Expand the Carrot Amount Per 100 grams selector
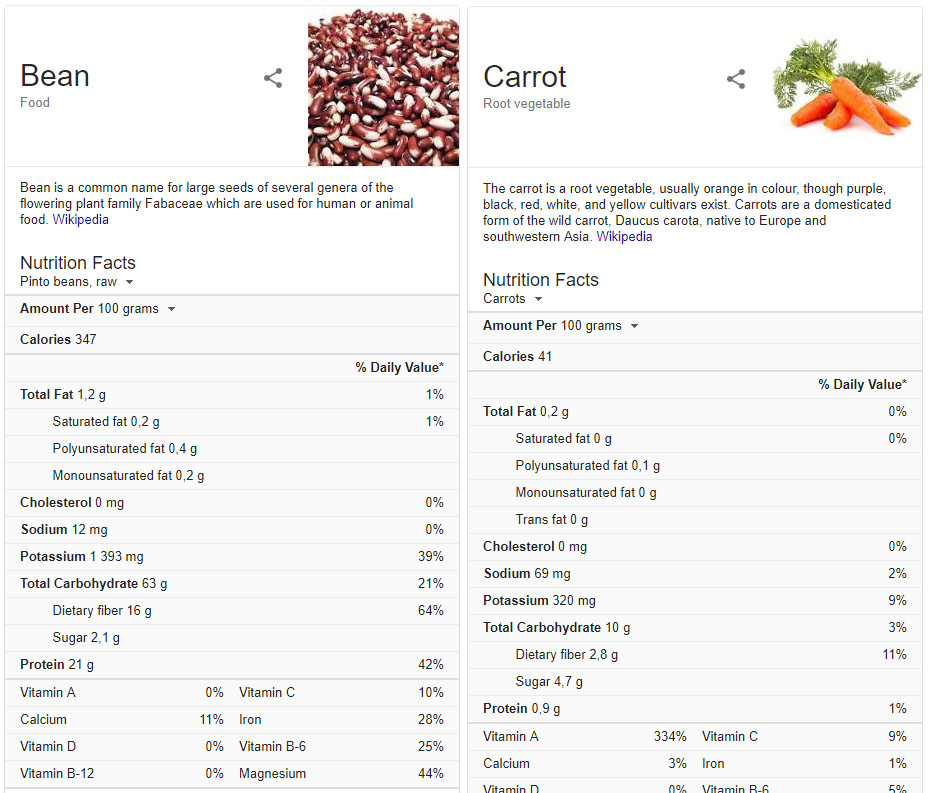 coord(560,326)
